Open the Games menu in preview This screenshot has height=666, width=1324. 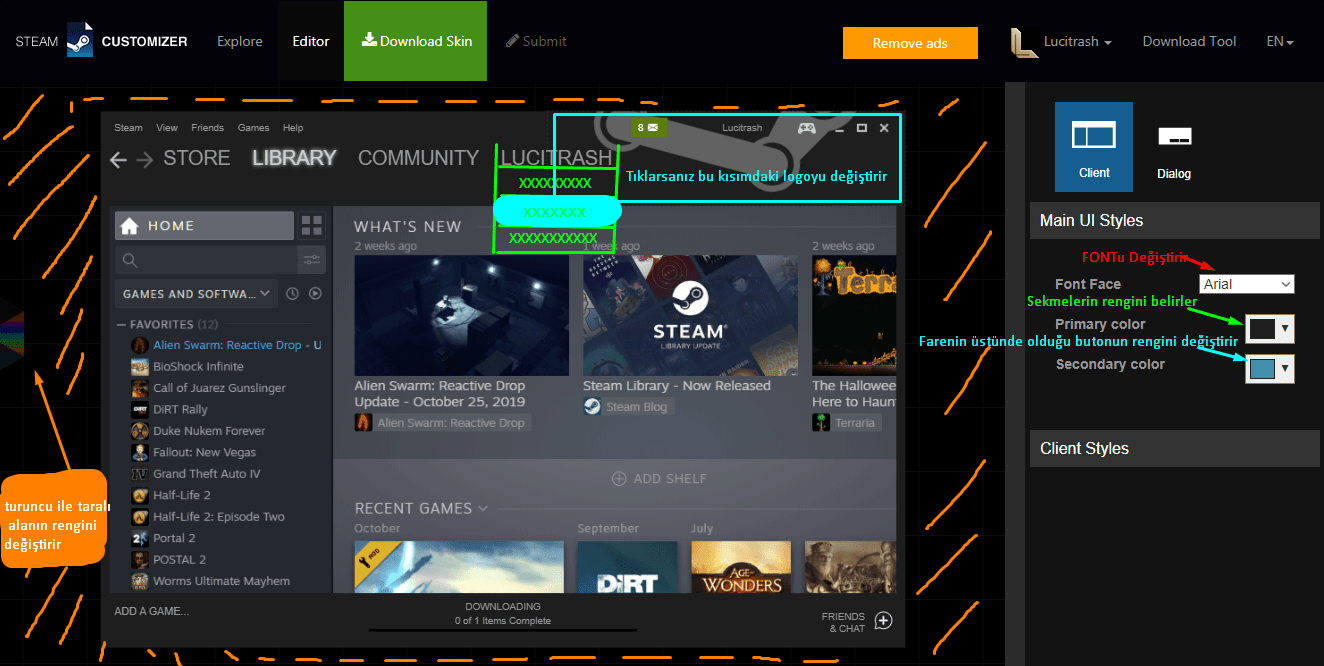pyautogui.click(x=253, y=128)
